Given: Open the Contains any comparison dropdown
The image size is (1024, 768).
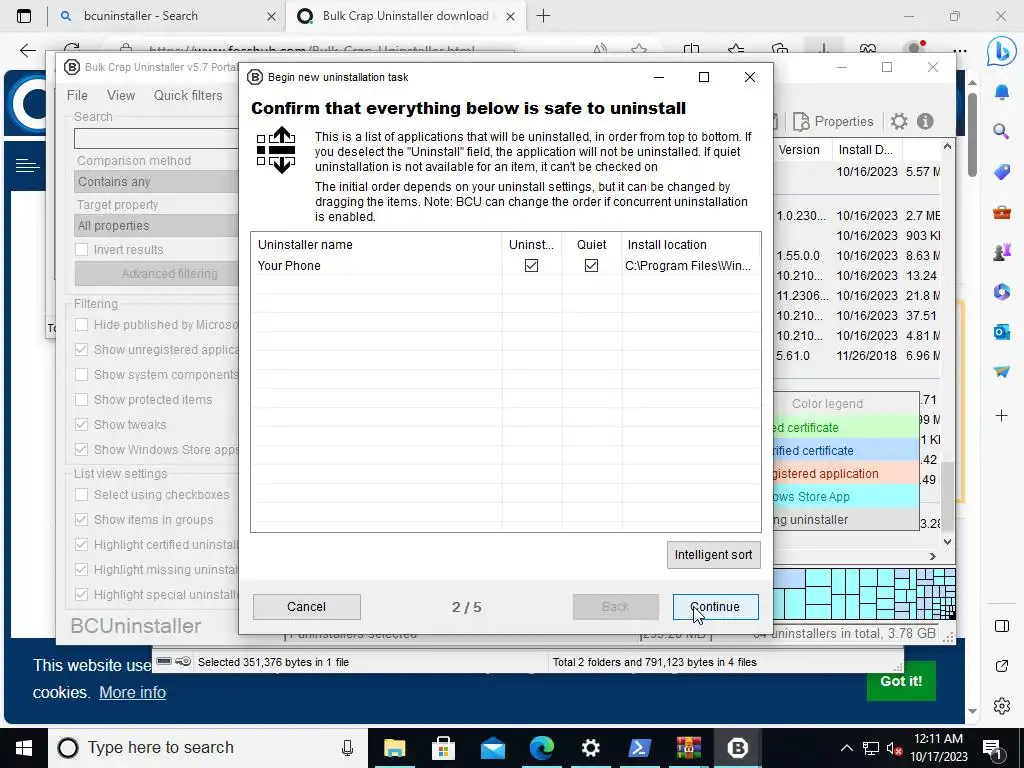Looking at the screenshot, I should click(x=157, y=182).
